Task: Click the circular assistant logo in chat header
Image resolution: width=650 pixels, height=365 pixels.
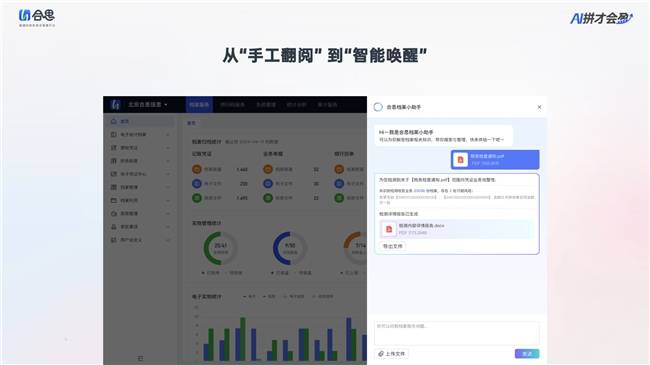Action: click(378, 107)
